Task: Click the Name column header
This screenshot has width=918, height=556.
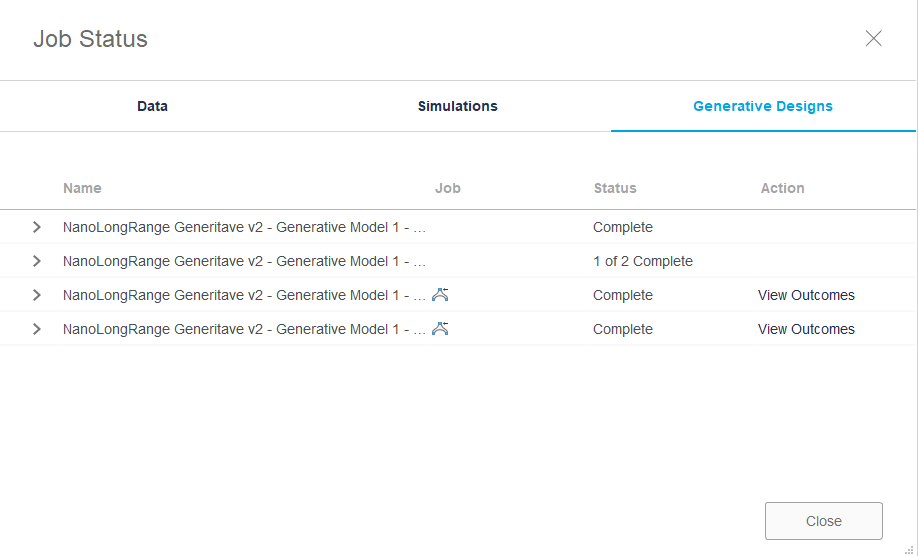Action: (x=82, y=188)
